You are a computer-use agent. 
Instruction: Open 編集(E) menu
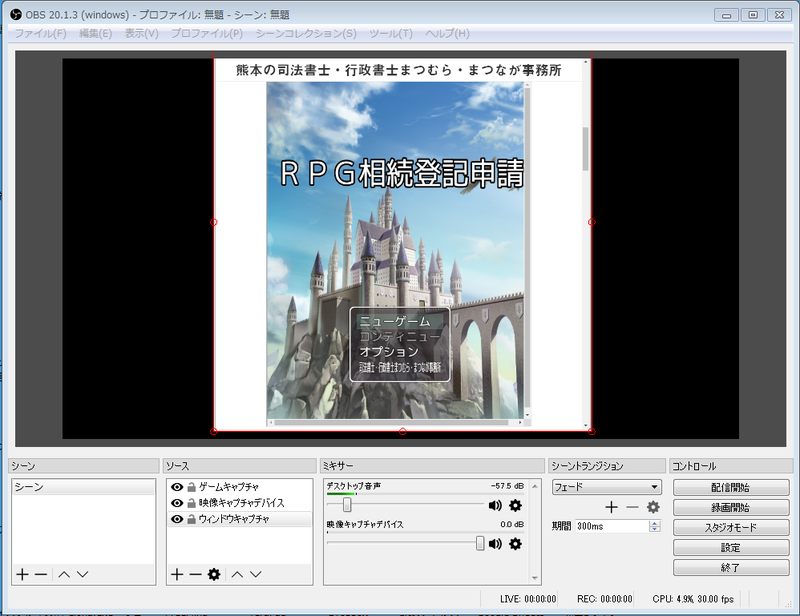95,34
